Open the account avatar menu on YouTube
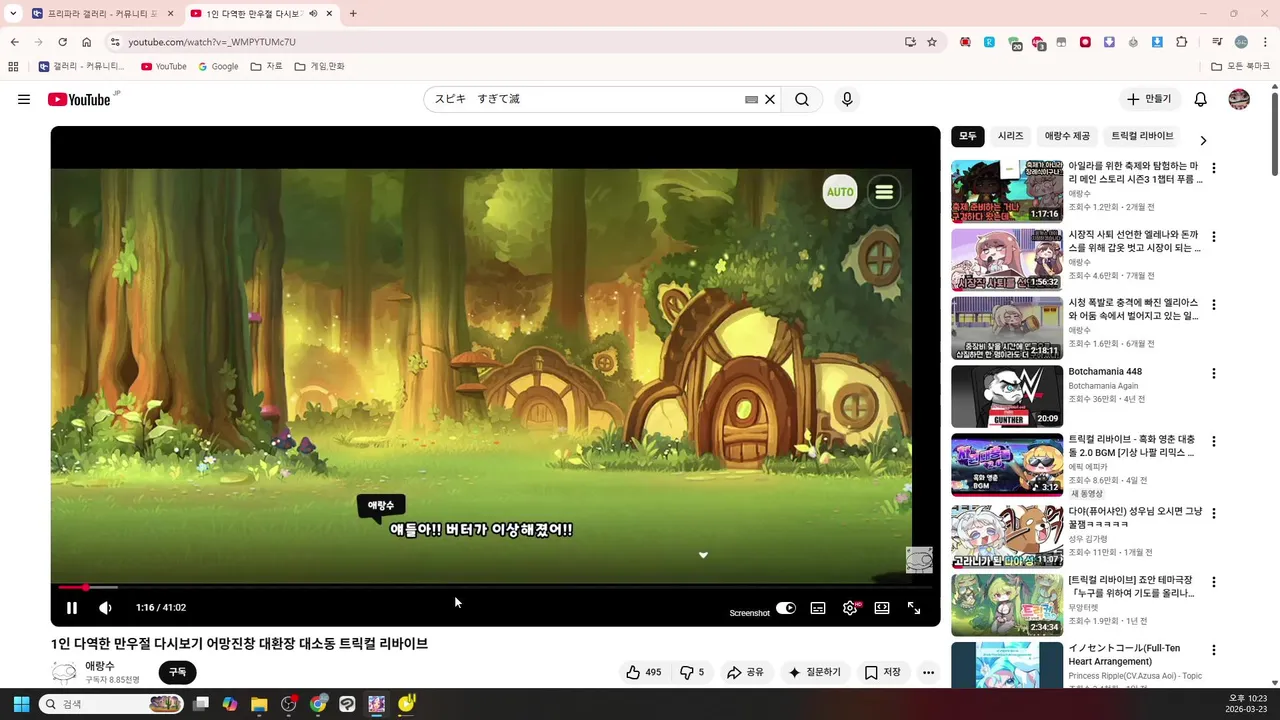 [x=1239, y=99]
